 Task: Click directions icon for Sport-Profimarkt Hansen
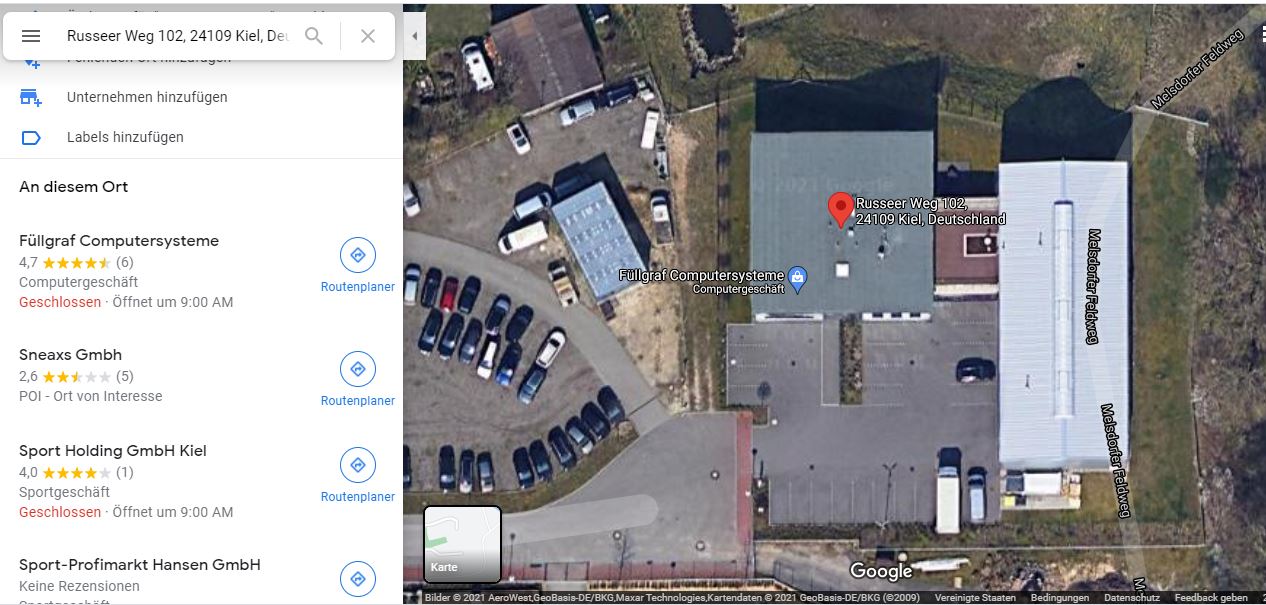coord(357,579)
